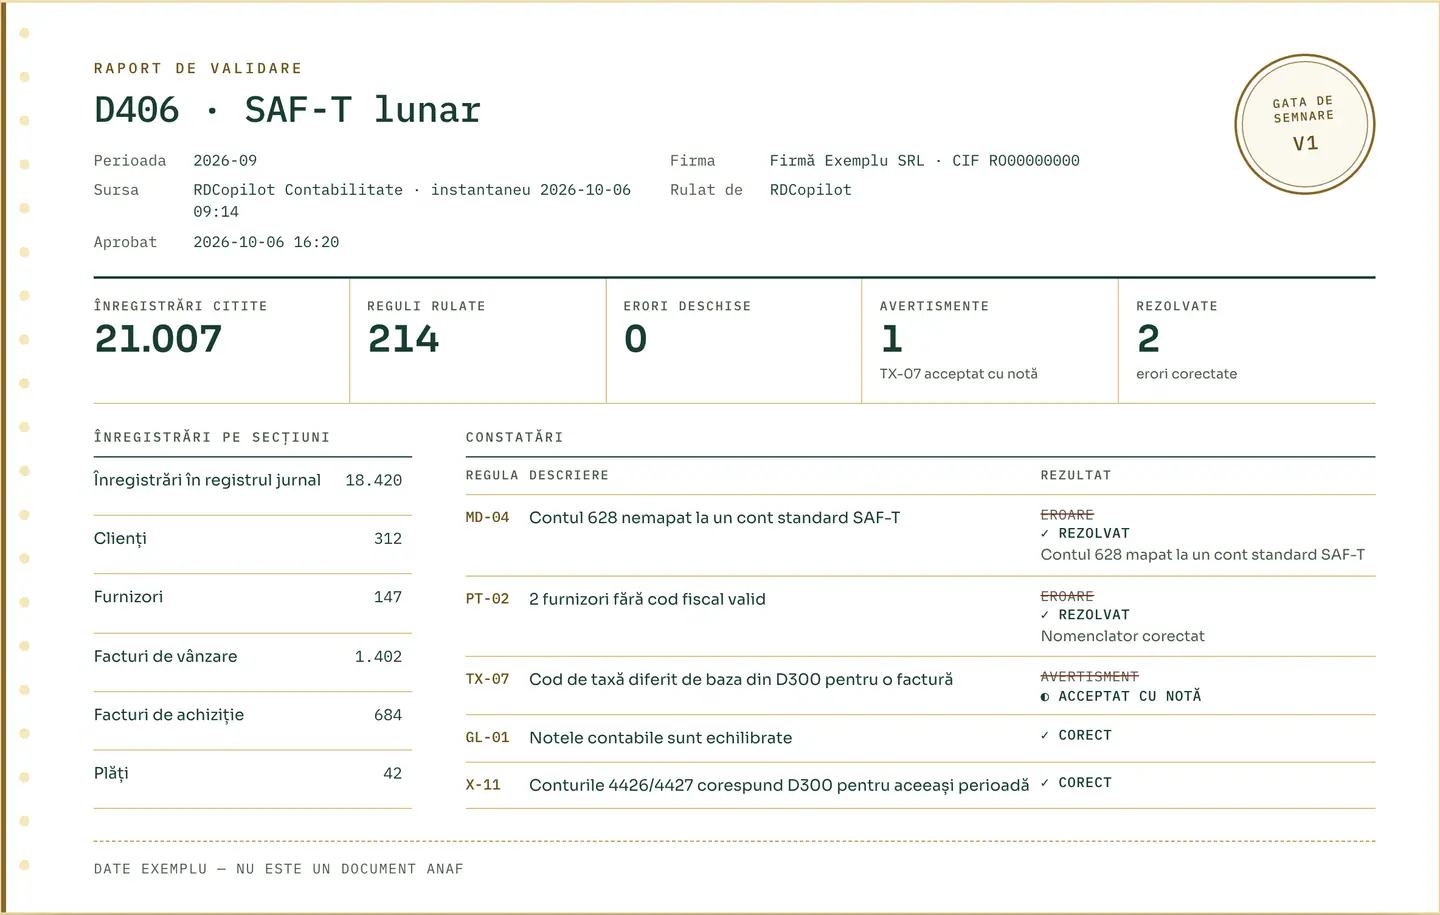Click the half-circle icon beside ACCEPTAT CU NOTĂ

1045,697
